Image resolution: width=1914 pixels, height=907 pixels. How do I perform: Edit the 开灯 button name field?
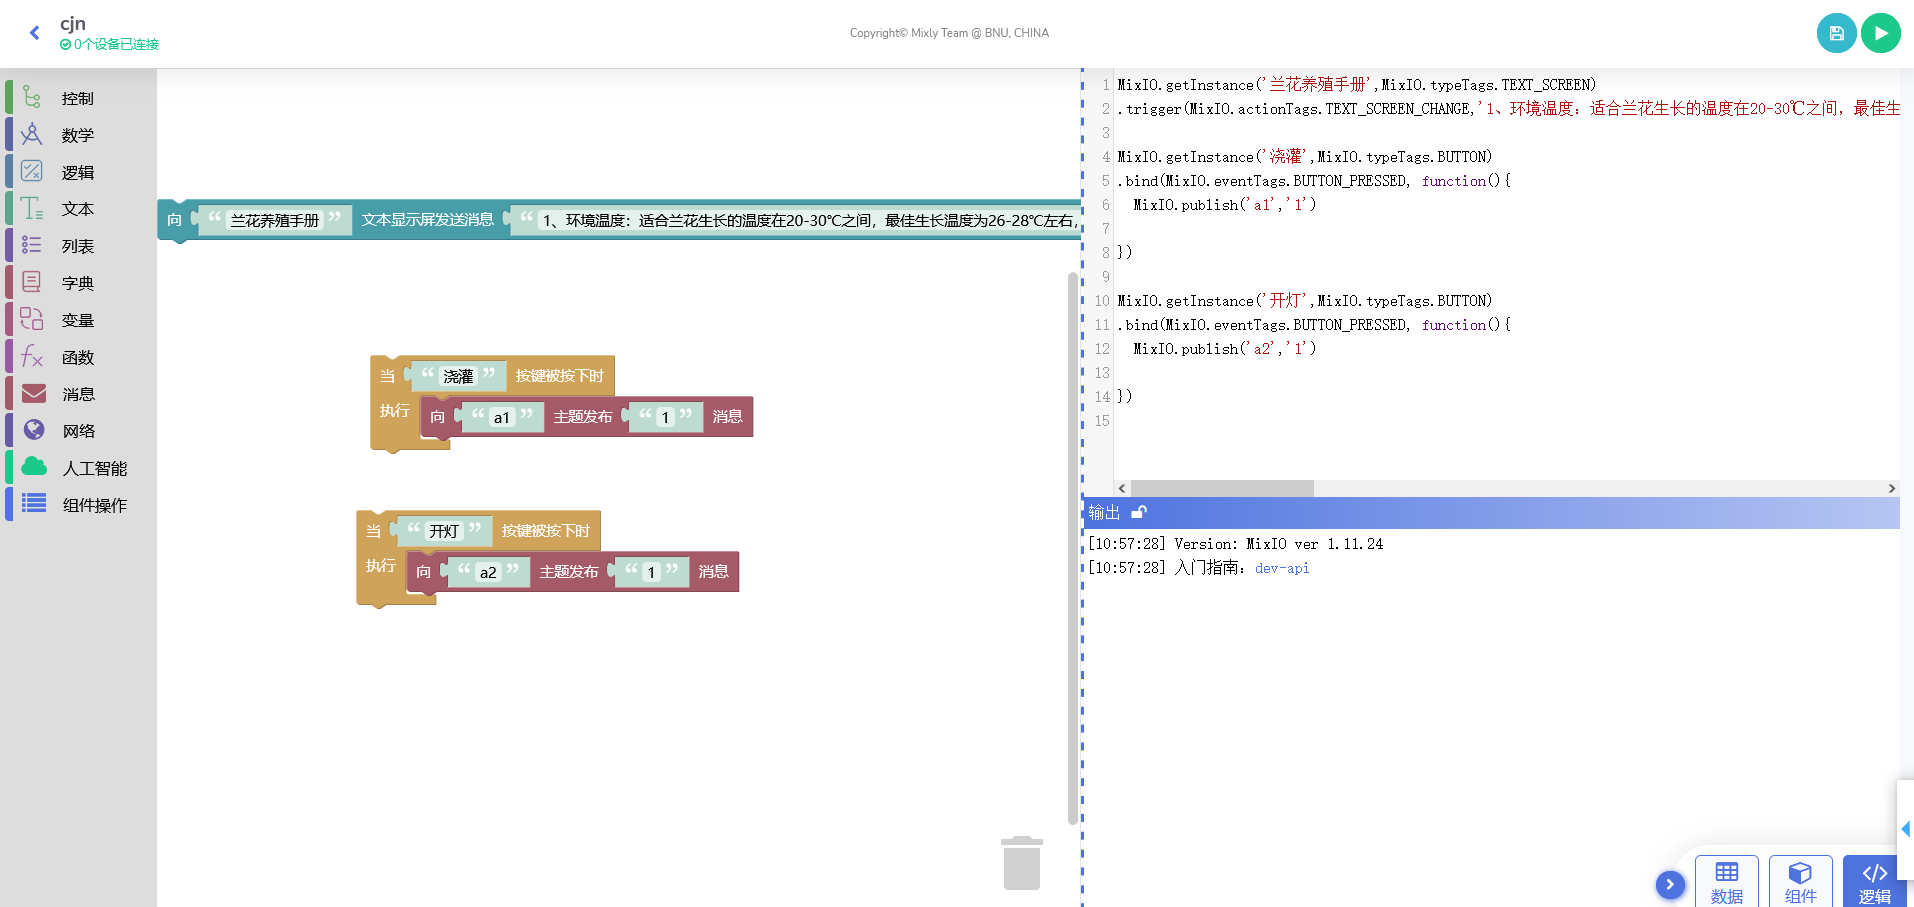tap(444, 531)
